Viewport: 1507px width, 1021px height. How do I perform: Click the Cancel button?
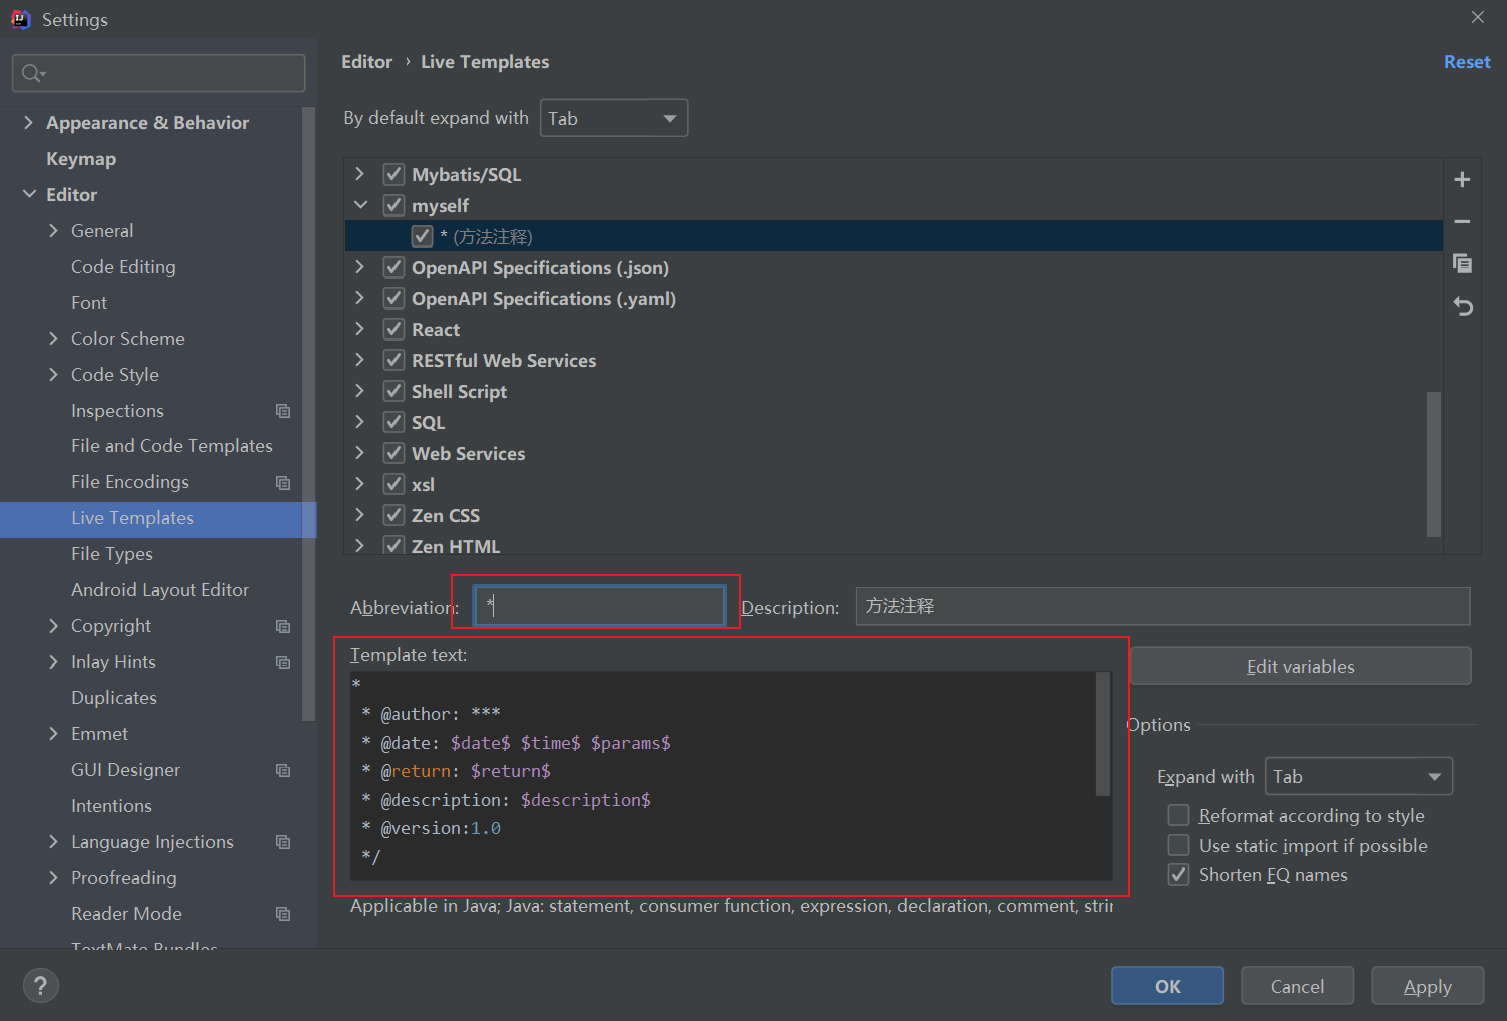[1297, 986]
